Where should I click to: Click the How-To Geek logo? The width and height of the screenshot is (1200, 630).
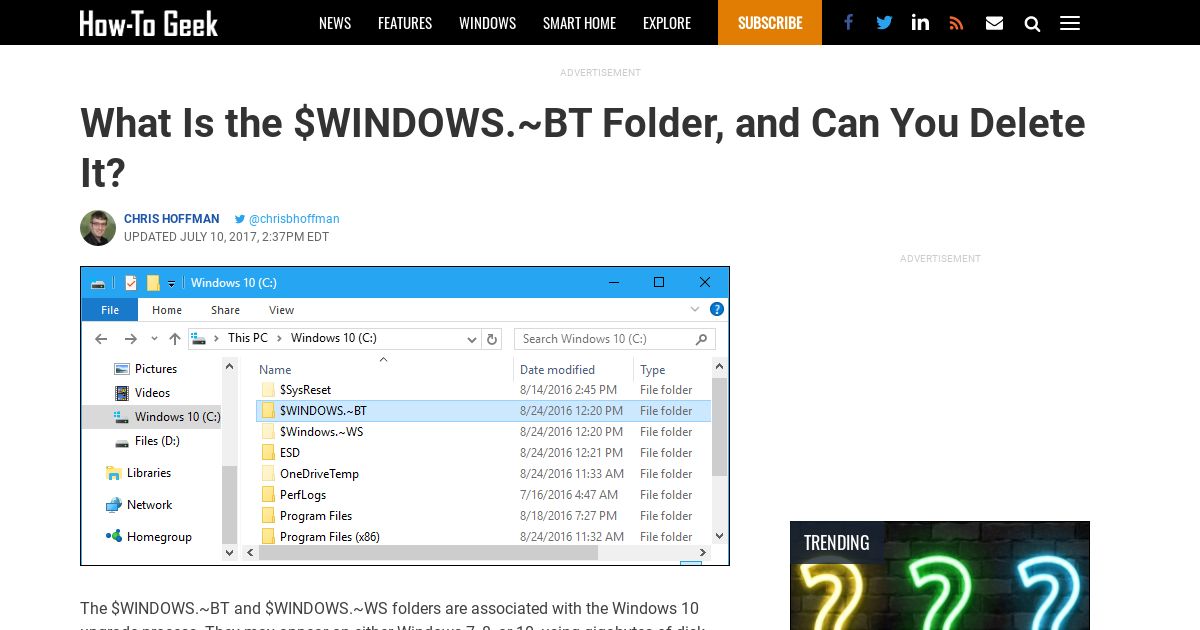tap(148, 23)
